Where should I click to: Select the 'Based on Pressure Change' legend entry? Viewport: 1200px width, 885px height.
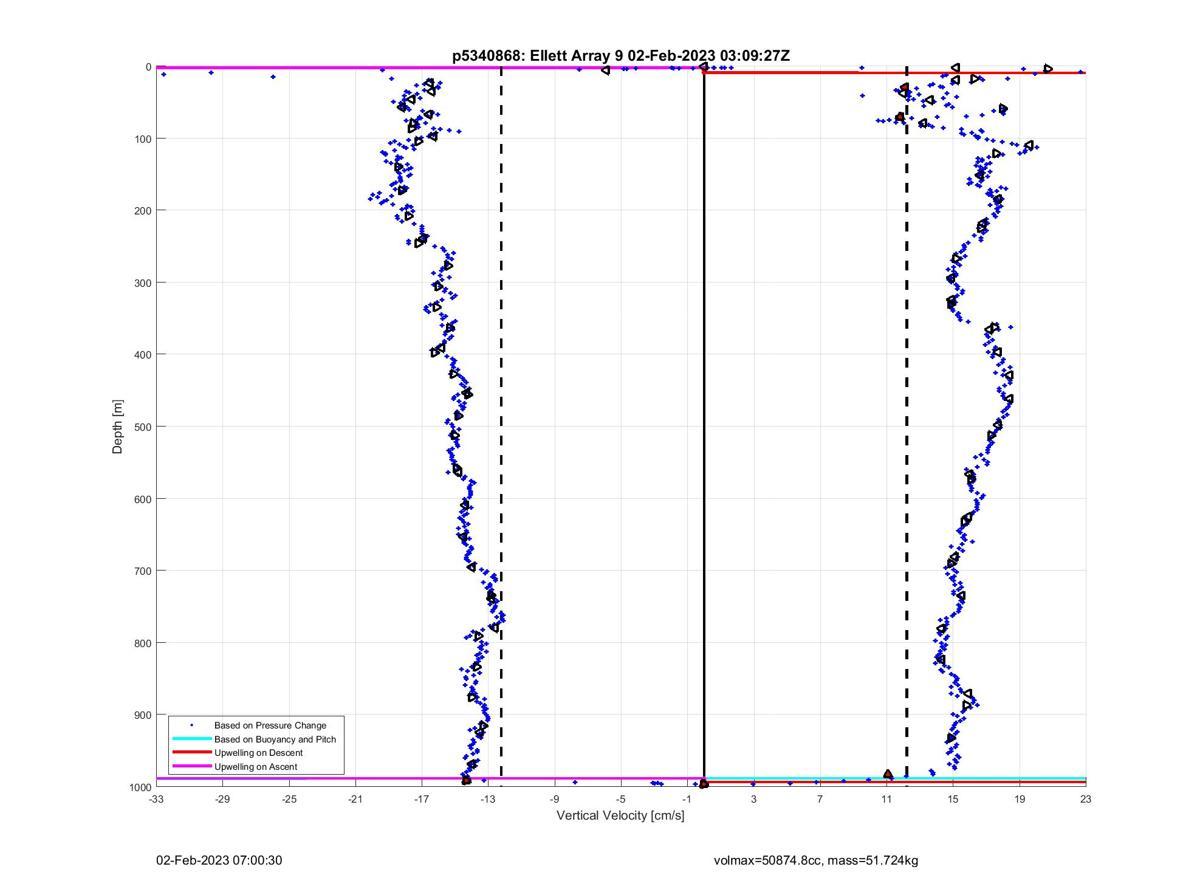point(270,725)
